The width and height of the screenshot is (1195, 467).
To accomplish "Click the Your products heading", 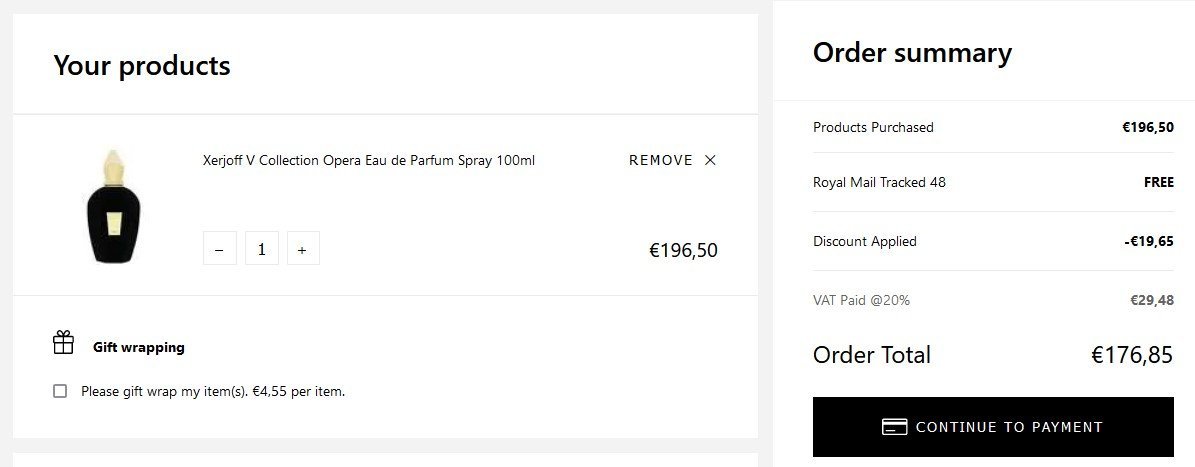I will tap(142, 66).
